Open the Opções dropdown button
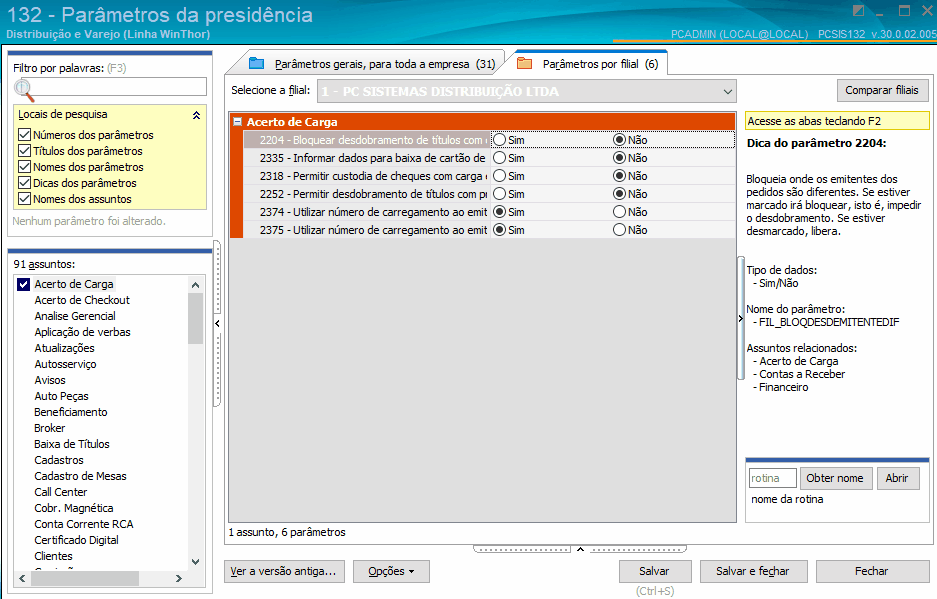The height and width of the screenshot is (599, 937). click(x=391, y=571)
